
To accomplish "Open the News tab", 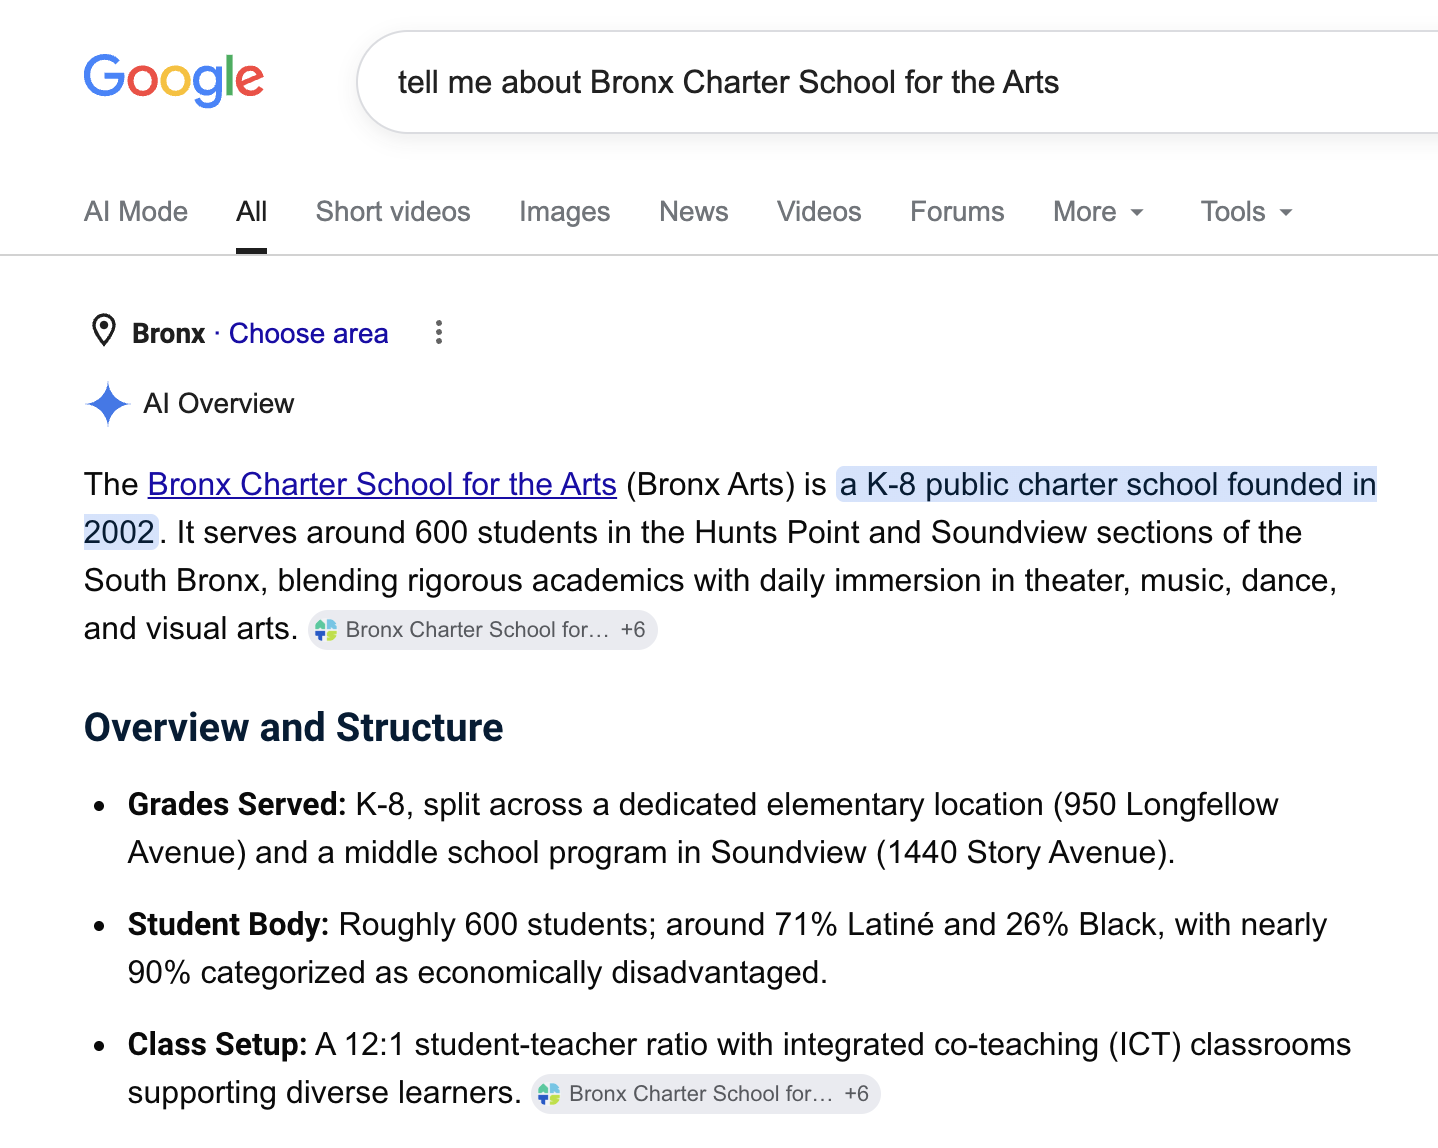I will [693, 212].
